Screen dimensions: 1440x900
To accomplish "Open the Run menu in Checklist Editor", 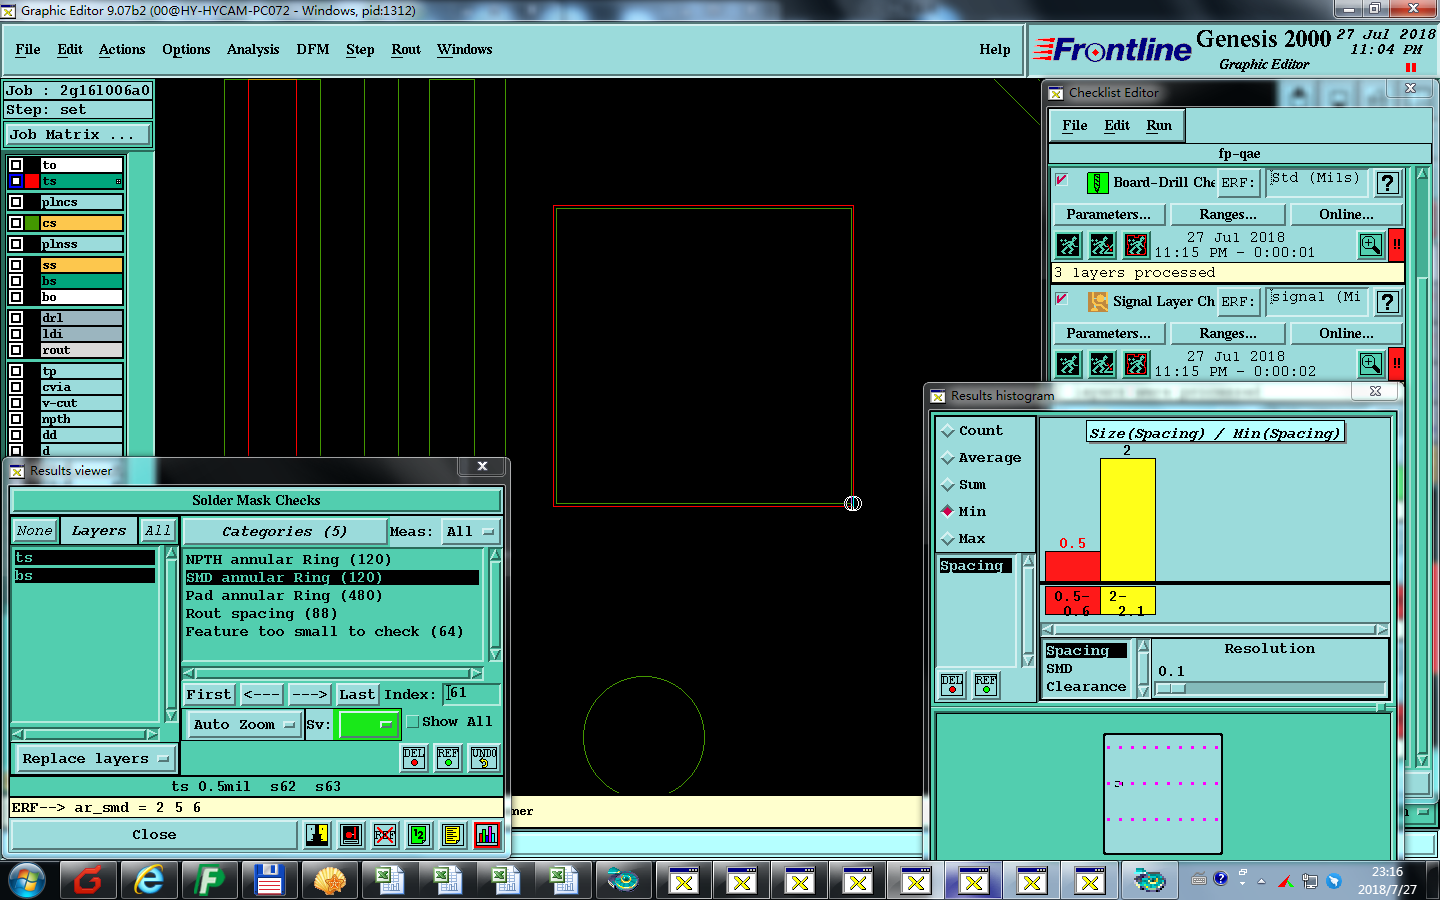I will click(1159, 126).
